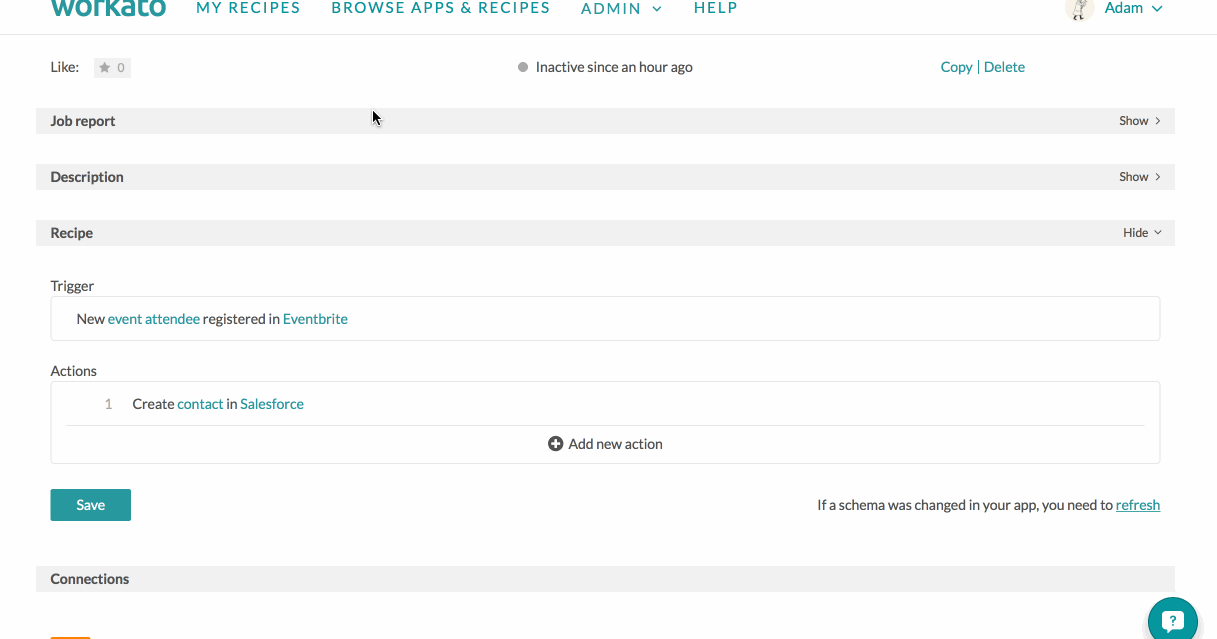Click the star like icon
Screen dimensions: 1217x639
point(104,68)
